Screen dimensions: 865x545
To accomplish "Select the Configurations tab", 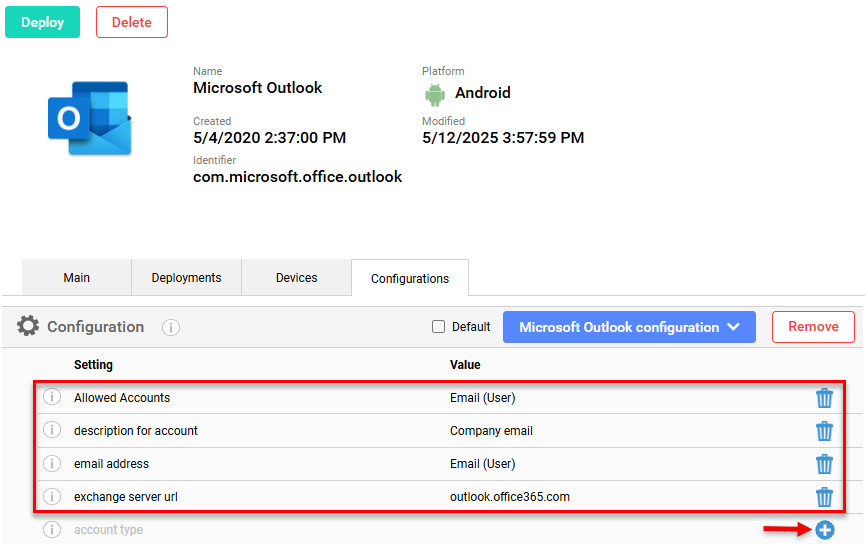I will pyautogui.click(x=410, y=278).
